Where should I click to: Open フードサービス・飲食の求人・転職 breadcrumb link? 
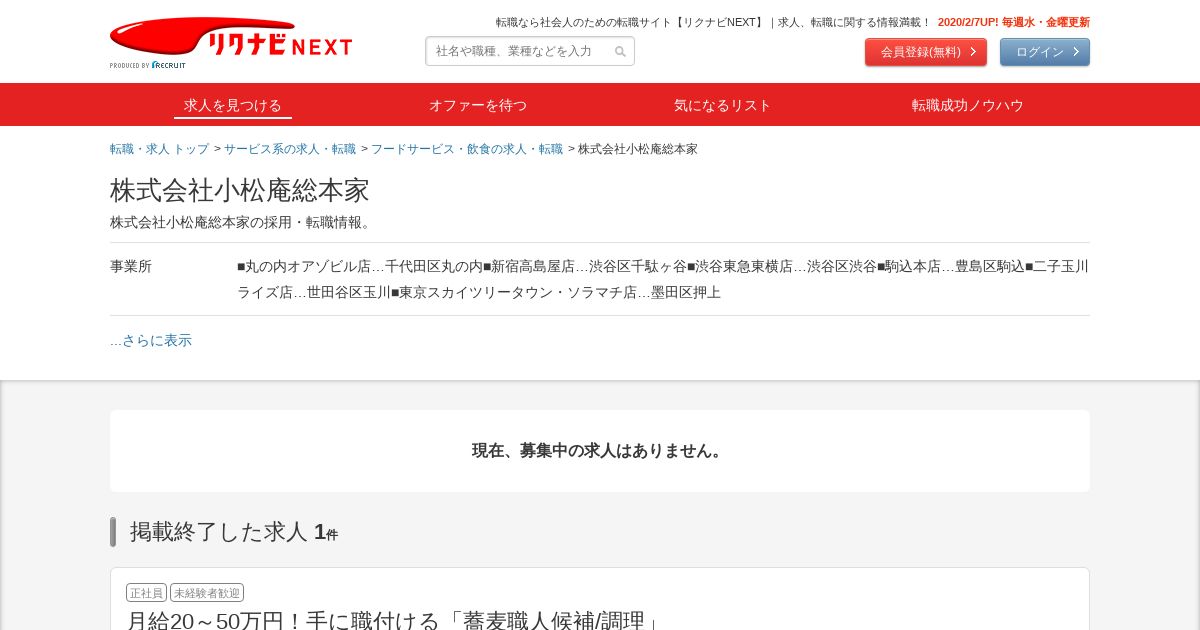pos(467,149)
